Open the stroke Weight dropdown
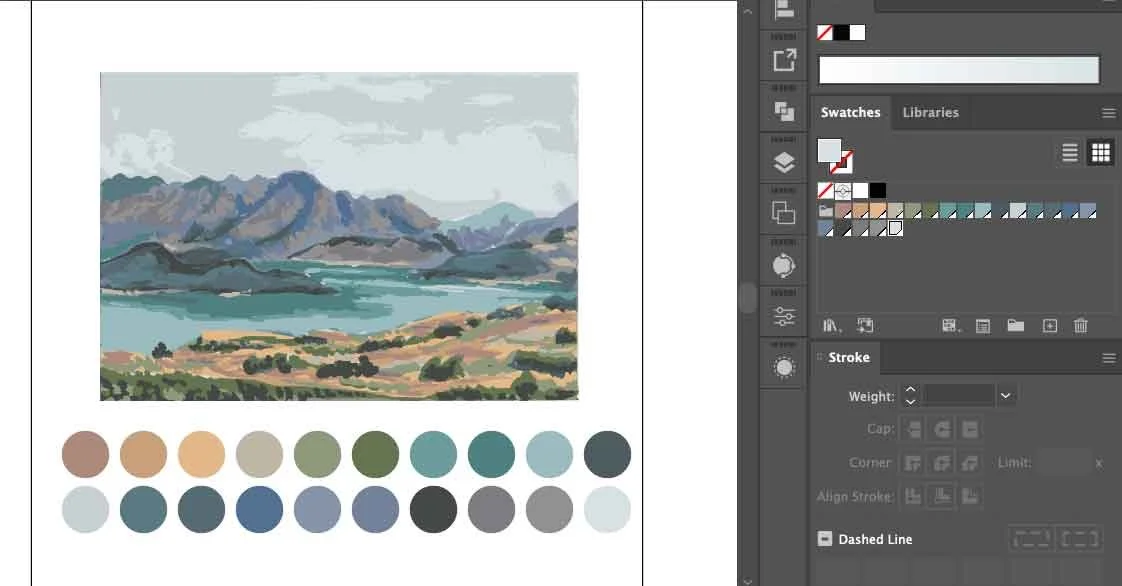This screenshot has height=586, width=1122. (1005, 395)
